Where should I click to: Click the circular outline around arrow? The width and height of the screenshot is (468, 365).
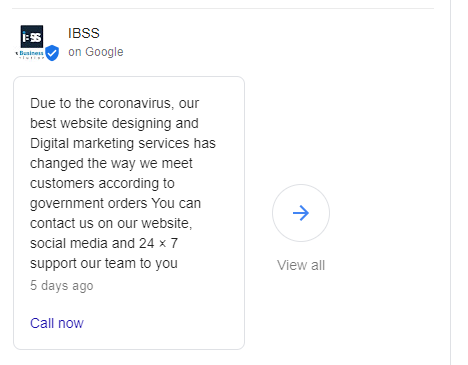click(x=301, y=213)
